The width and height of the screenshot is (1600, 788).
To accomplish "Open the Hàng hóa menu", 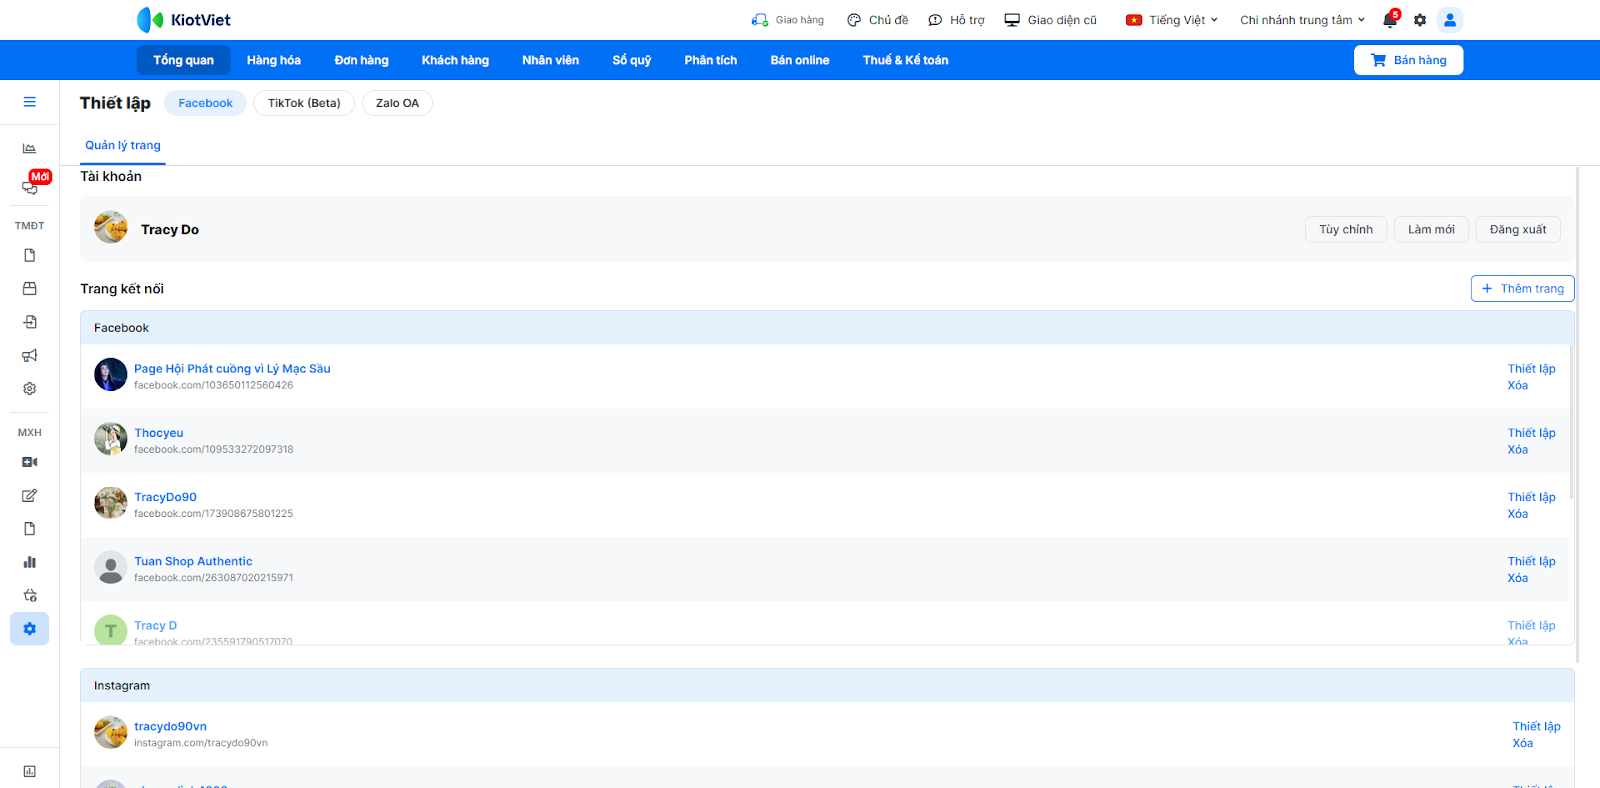I will point(274,60).
